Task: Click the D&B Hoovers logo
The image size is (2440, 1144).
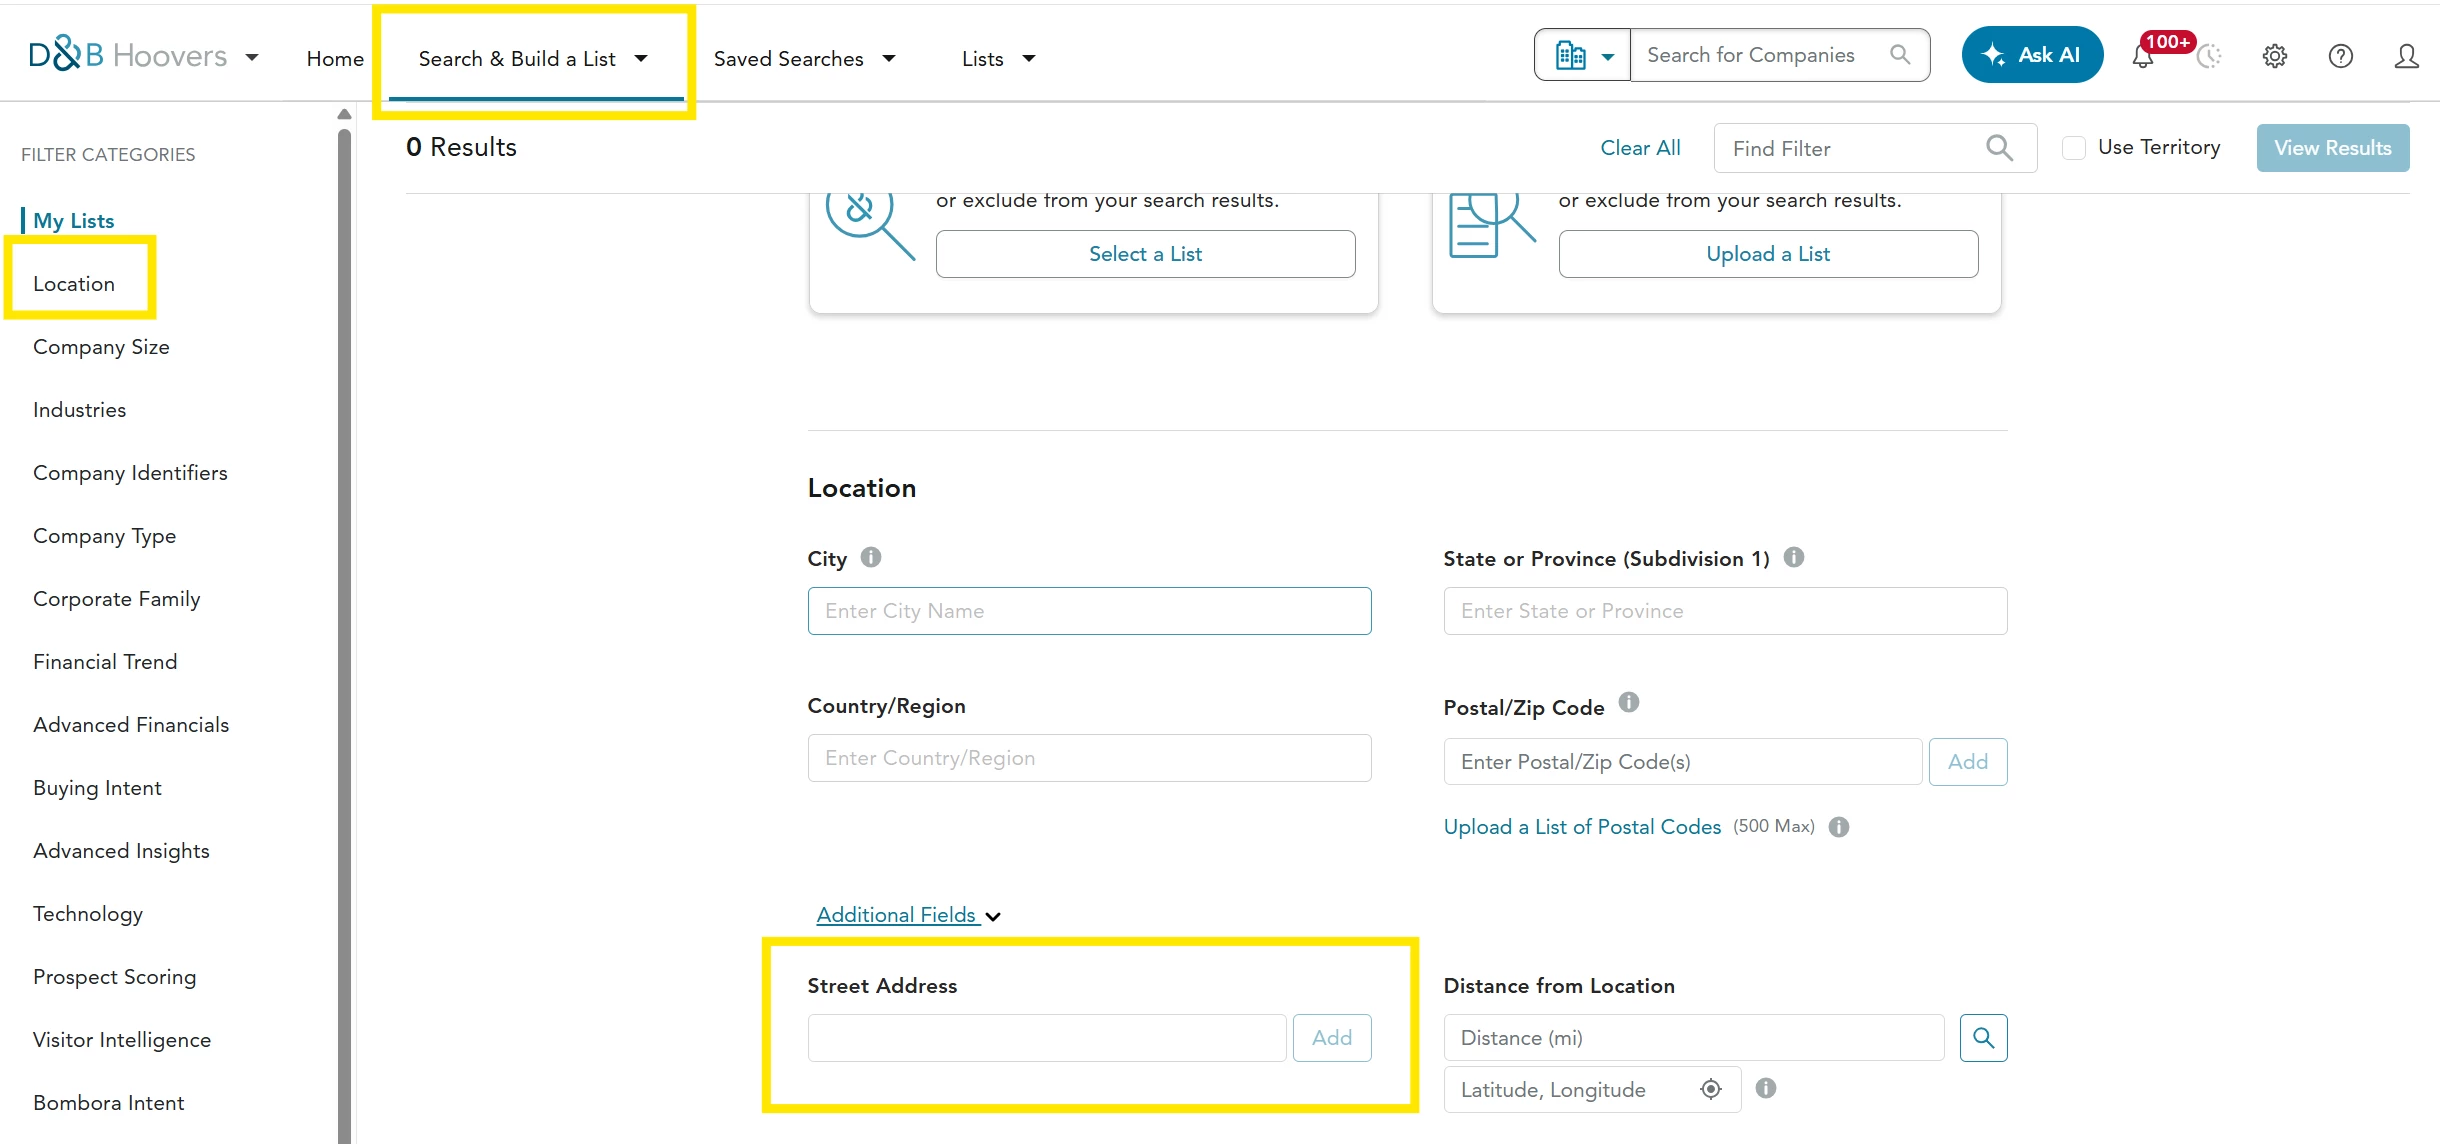Action: coord(128,56)
